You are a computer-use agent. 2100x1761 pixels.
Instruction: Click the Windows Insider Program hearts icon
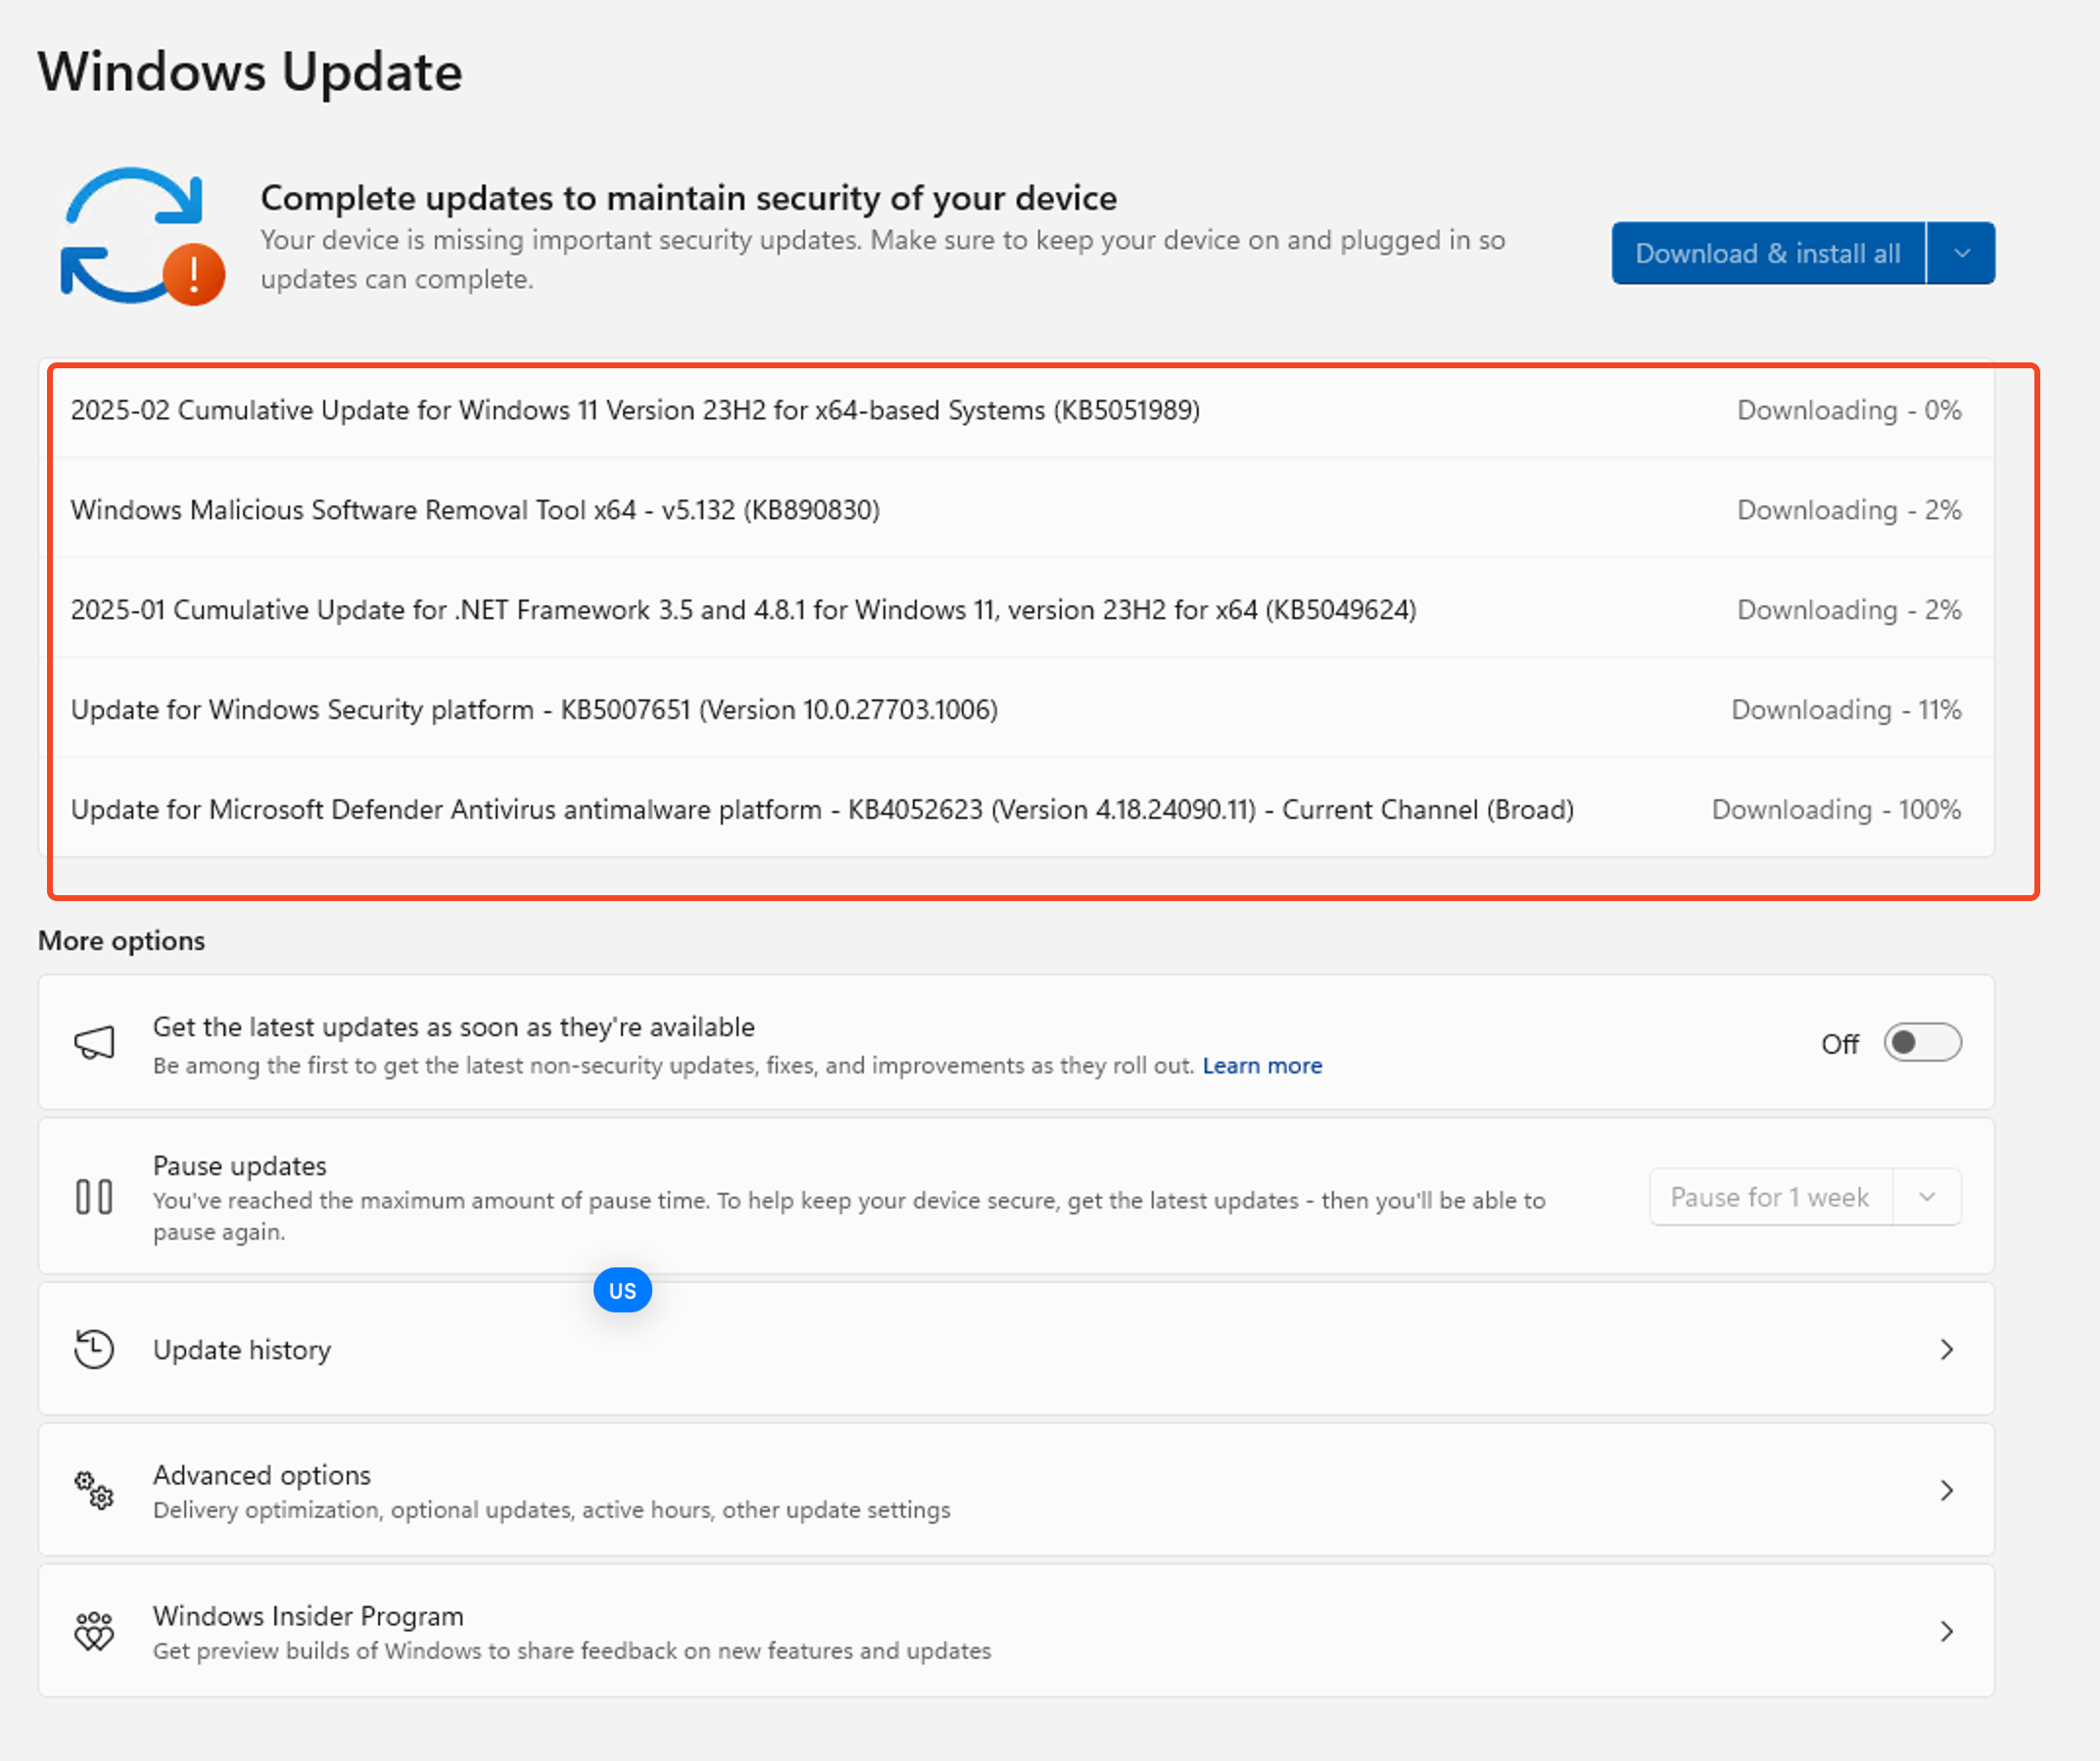[x=95, y=1631]
